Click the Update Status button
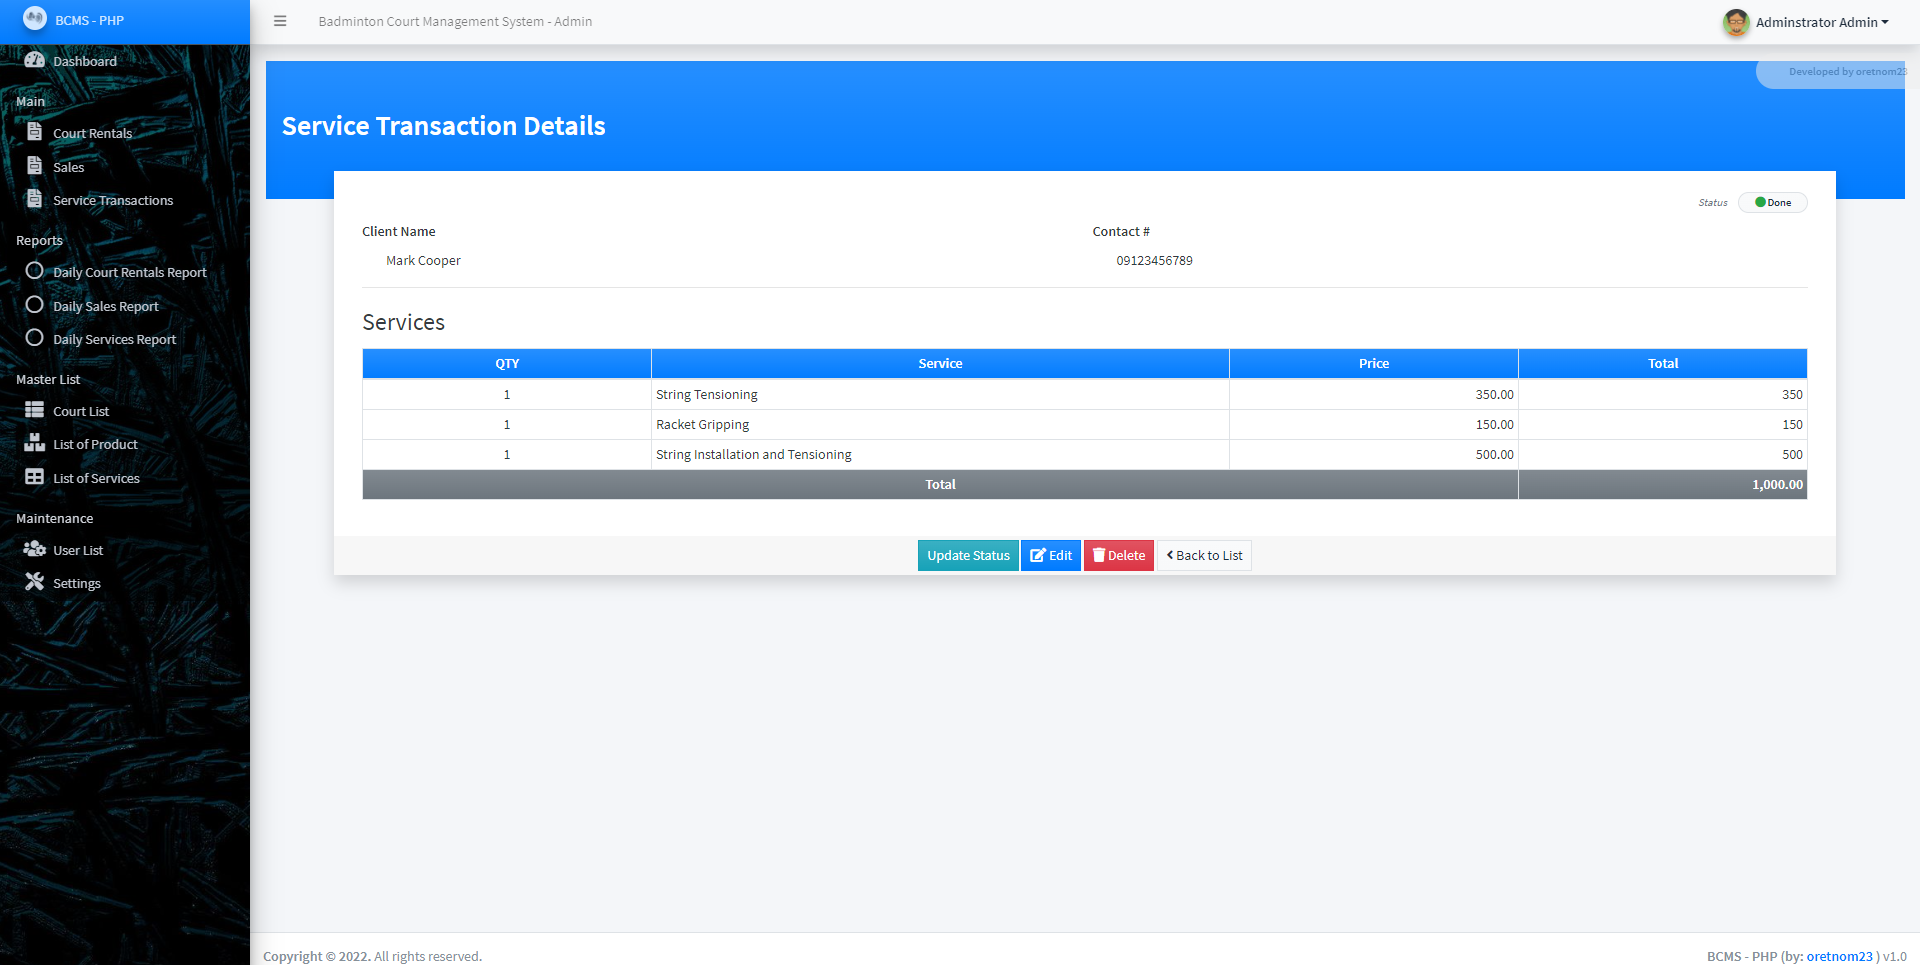 tap(968, 555)
